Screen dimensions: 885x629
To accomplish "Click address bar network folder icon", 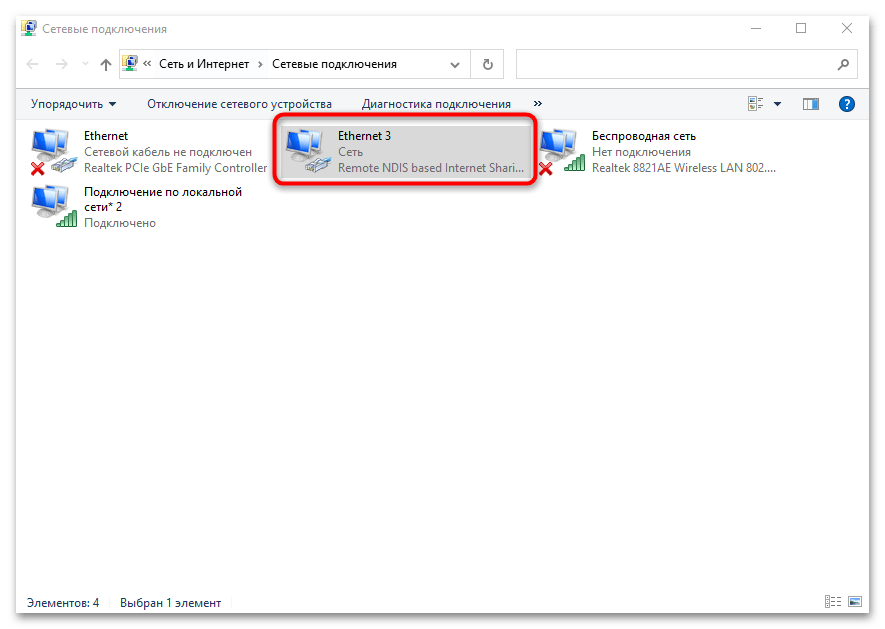I will [x=130, y=64].
